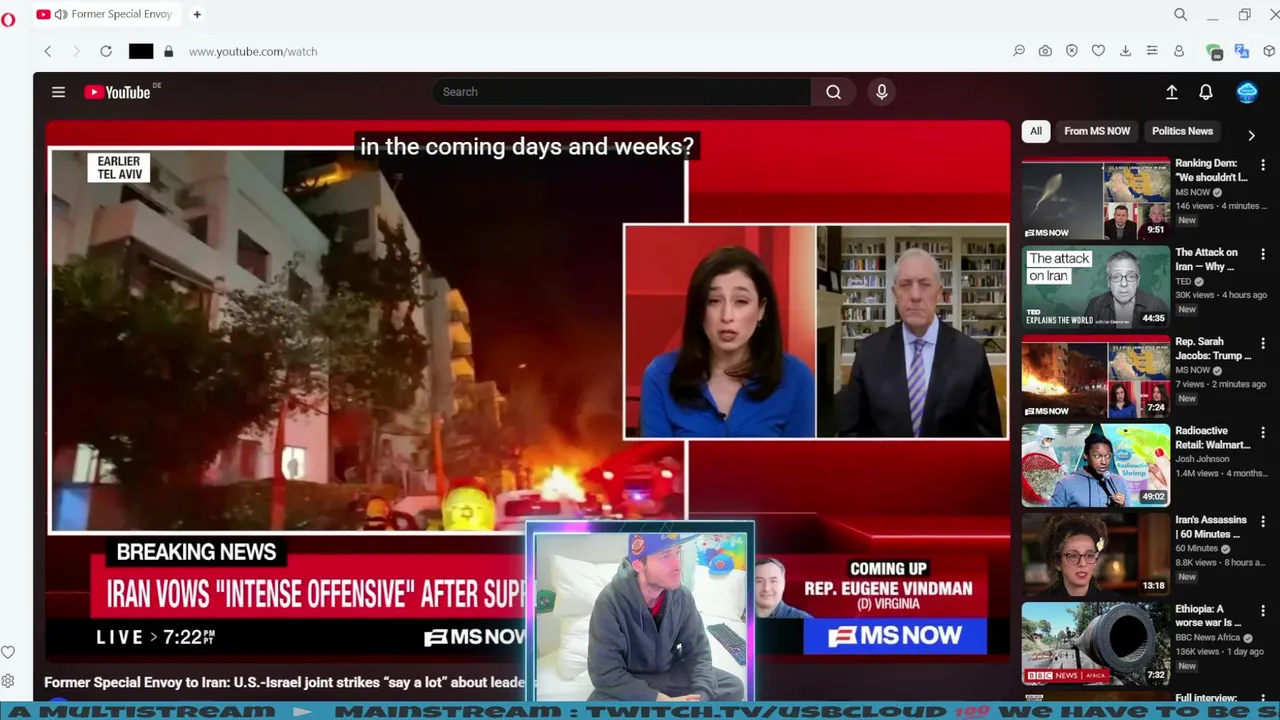Go back with the browser back arrow

(x=47, y=51)
